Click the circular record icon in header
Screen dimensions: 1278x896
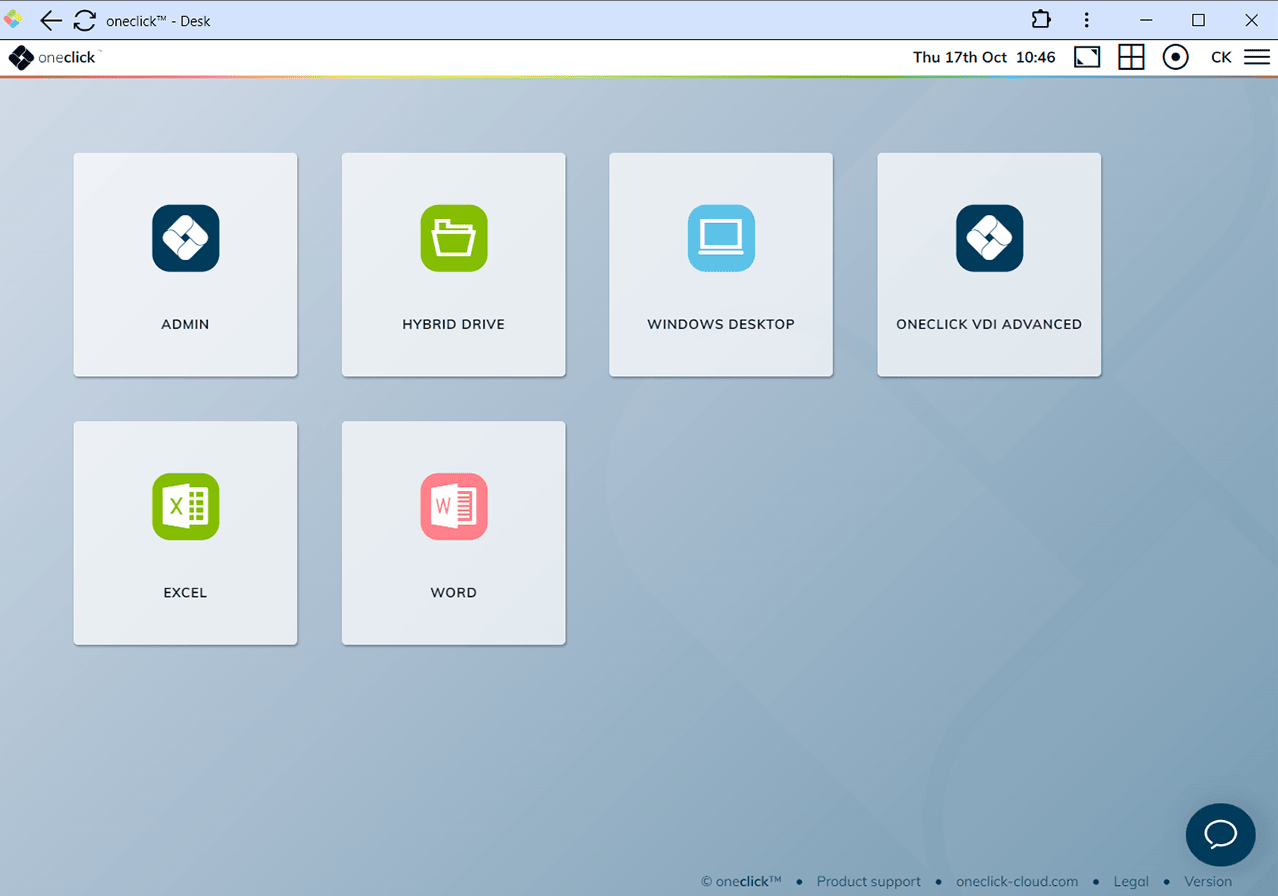1175,57
